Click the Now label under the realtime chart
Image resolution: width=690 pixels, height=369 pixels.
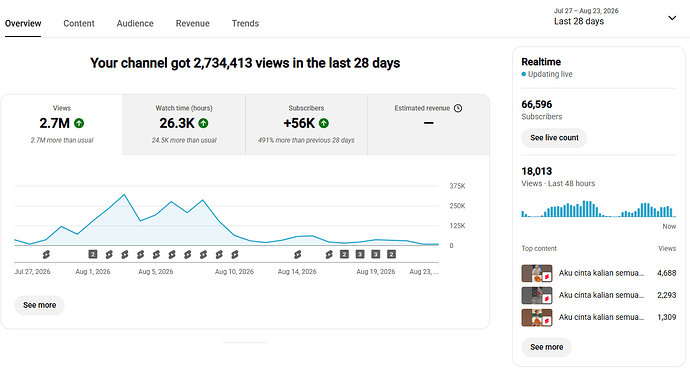click(x=669, y=226)
